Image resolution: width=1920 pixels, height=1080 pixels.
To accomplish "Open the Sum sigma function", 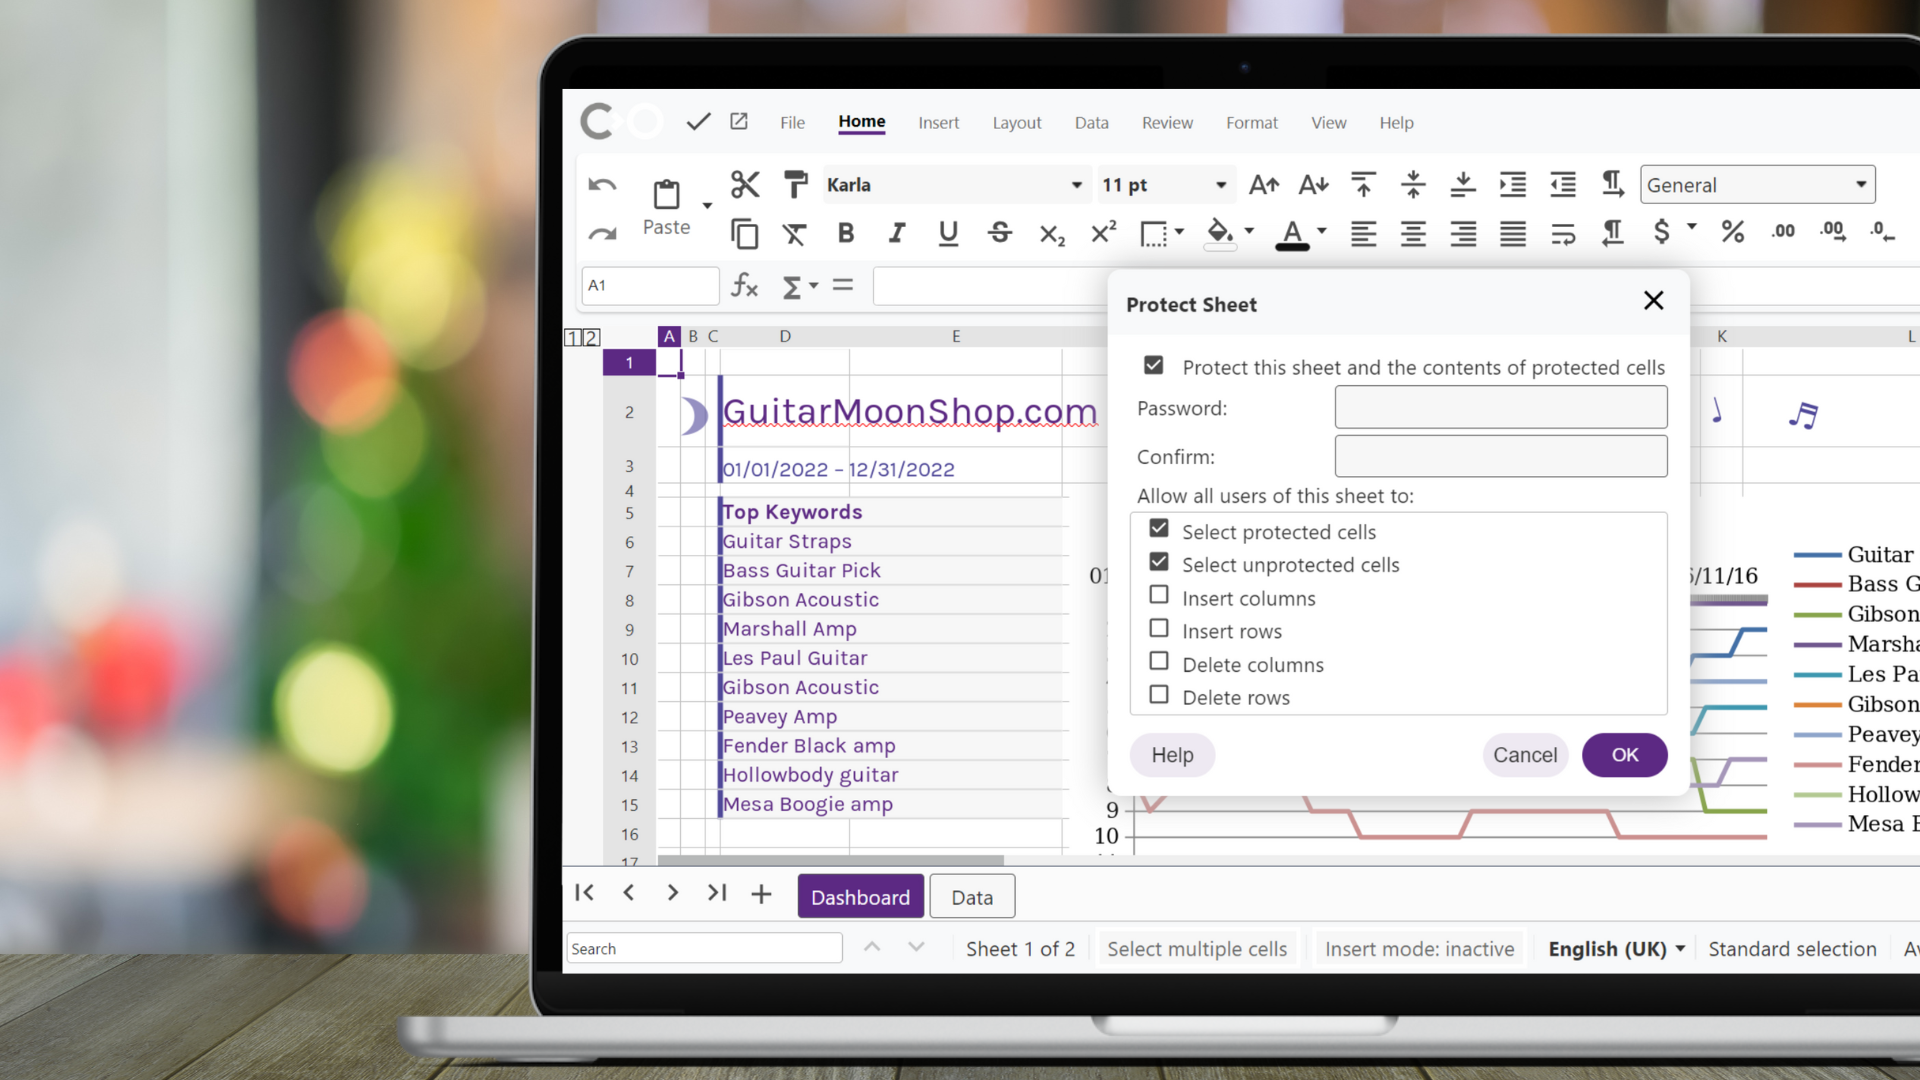I will (x=793, y=286).
